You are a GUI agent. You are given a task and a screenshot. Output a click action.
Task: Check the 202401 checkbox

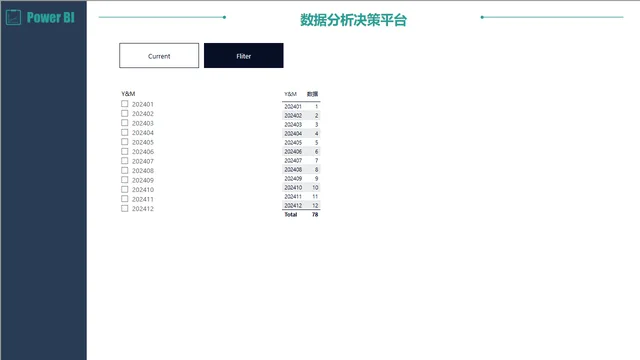pyautogui.click(x=124, y=104)
